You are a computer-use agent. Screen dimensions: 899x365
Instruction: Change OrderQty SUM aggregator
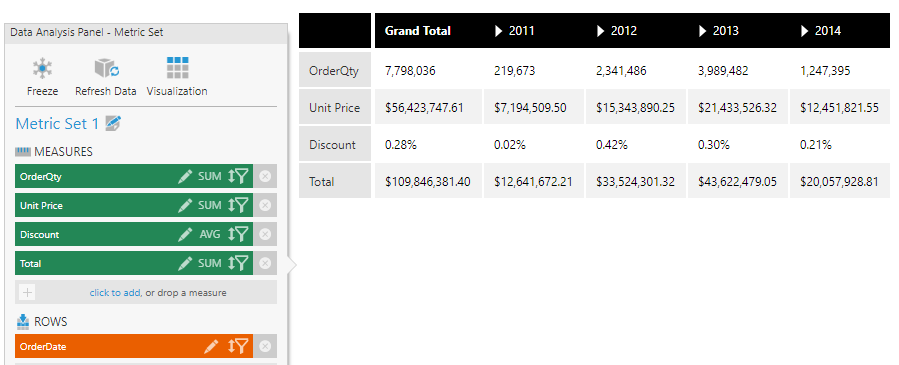(x=210, y=176)
